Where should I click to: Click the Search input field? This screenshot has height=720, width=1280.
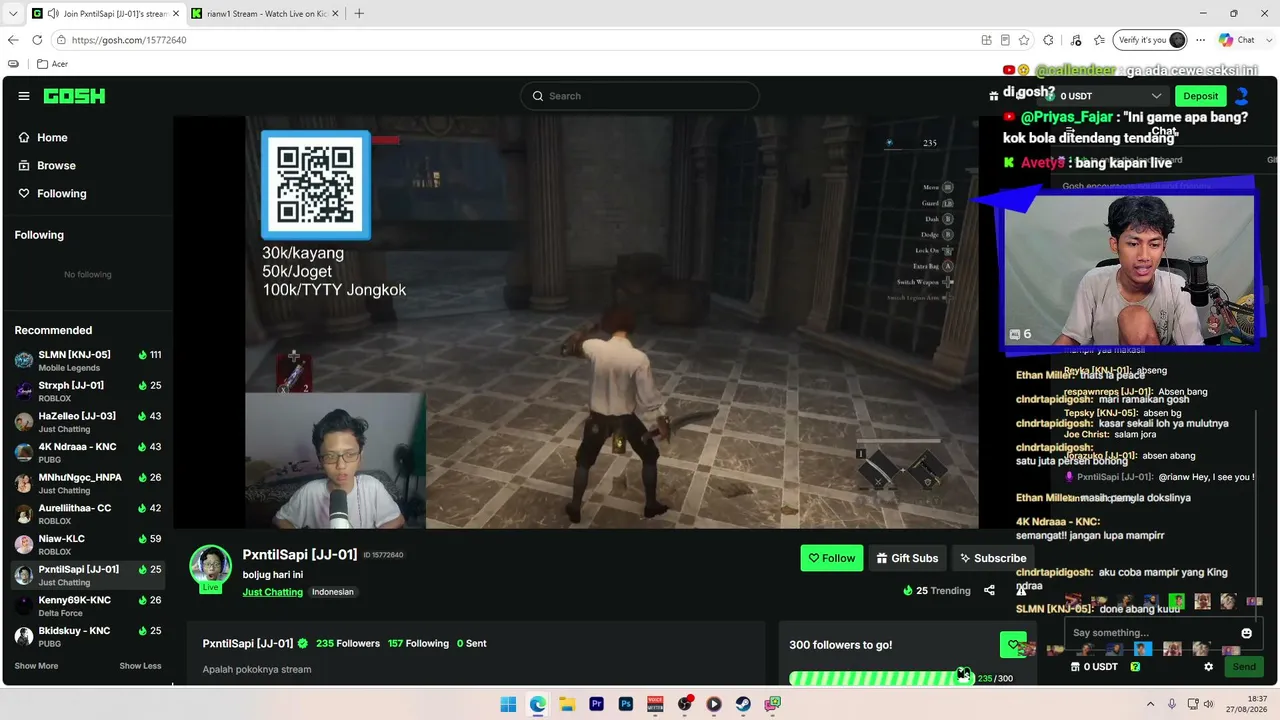640,96
